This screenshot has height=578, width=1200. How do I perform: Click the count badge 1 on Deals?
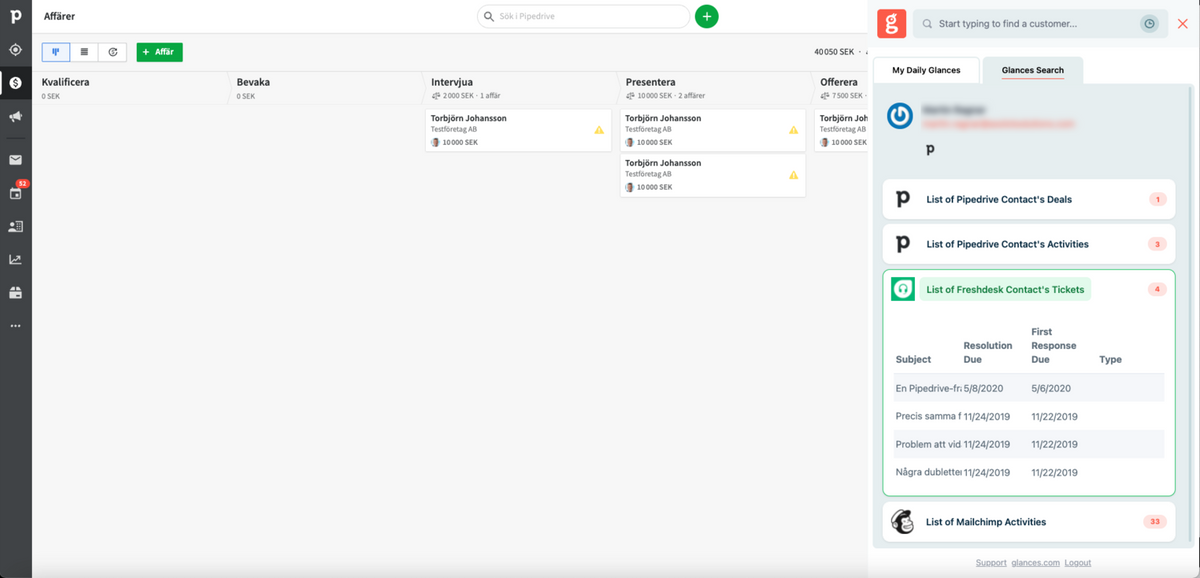tap(1158, 199)
